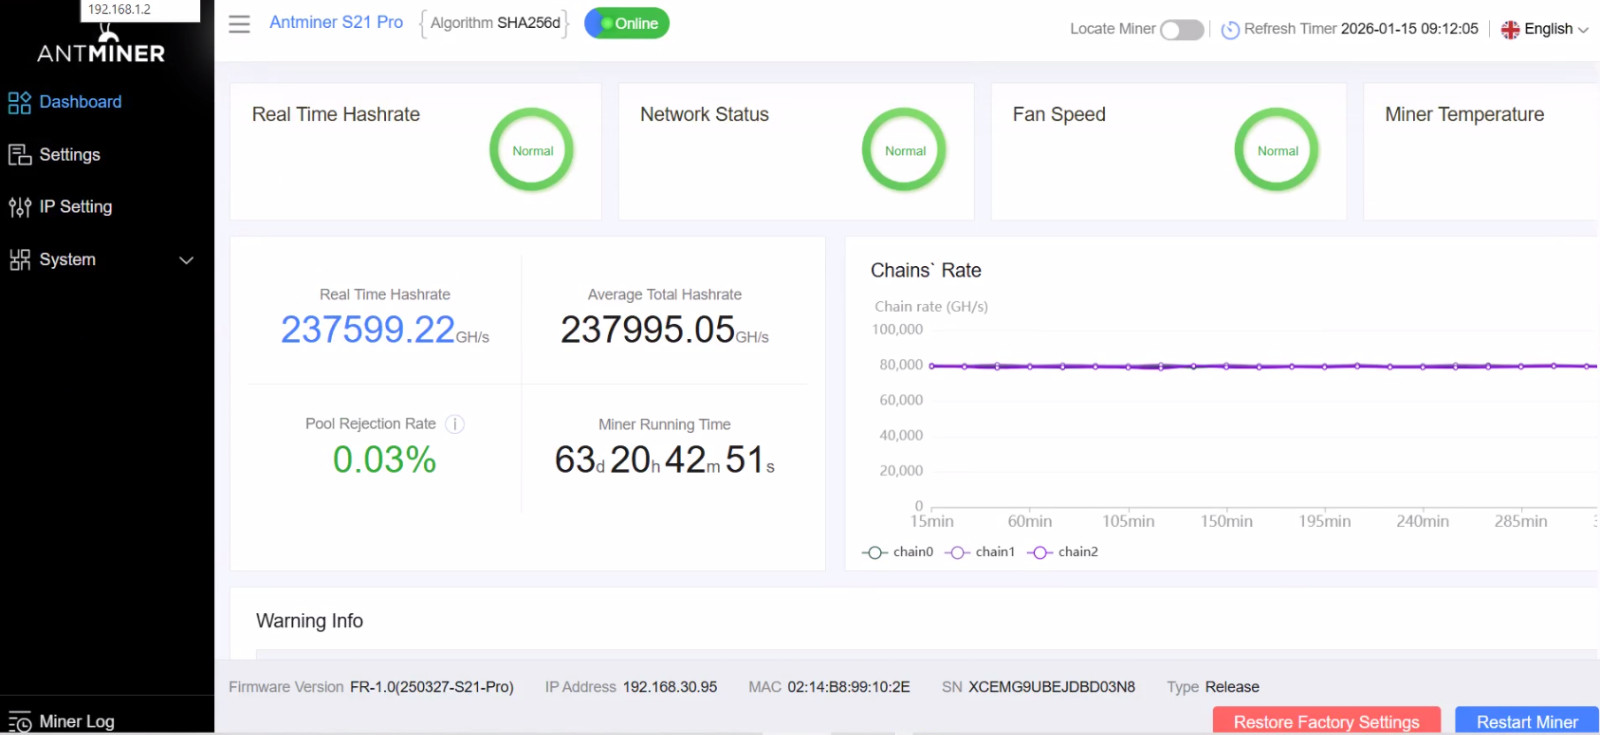
Task: Toggle chain0 series in the legend
Action: tap(898, 552)
